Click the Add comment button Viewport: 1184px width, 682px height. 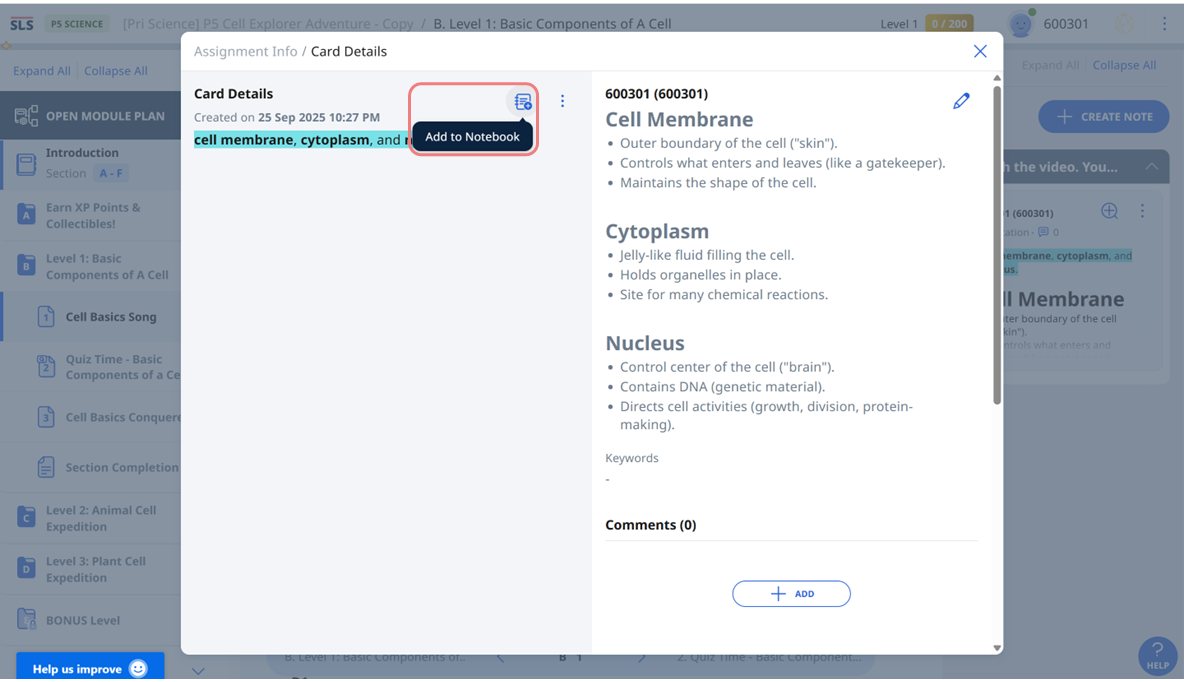[x=791, y=593]
